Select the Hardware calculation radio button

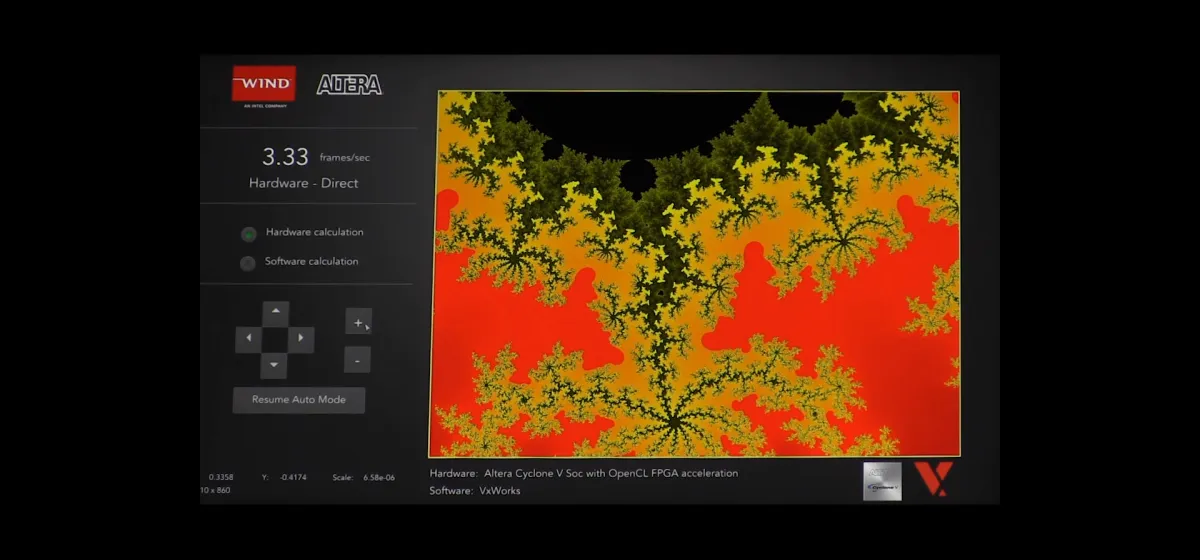click(x=248, y=234)
